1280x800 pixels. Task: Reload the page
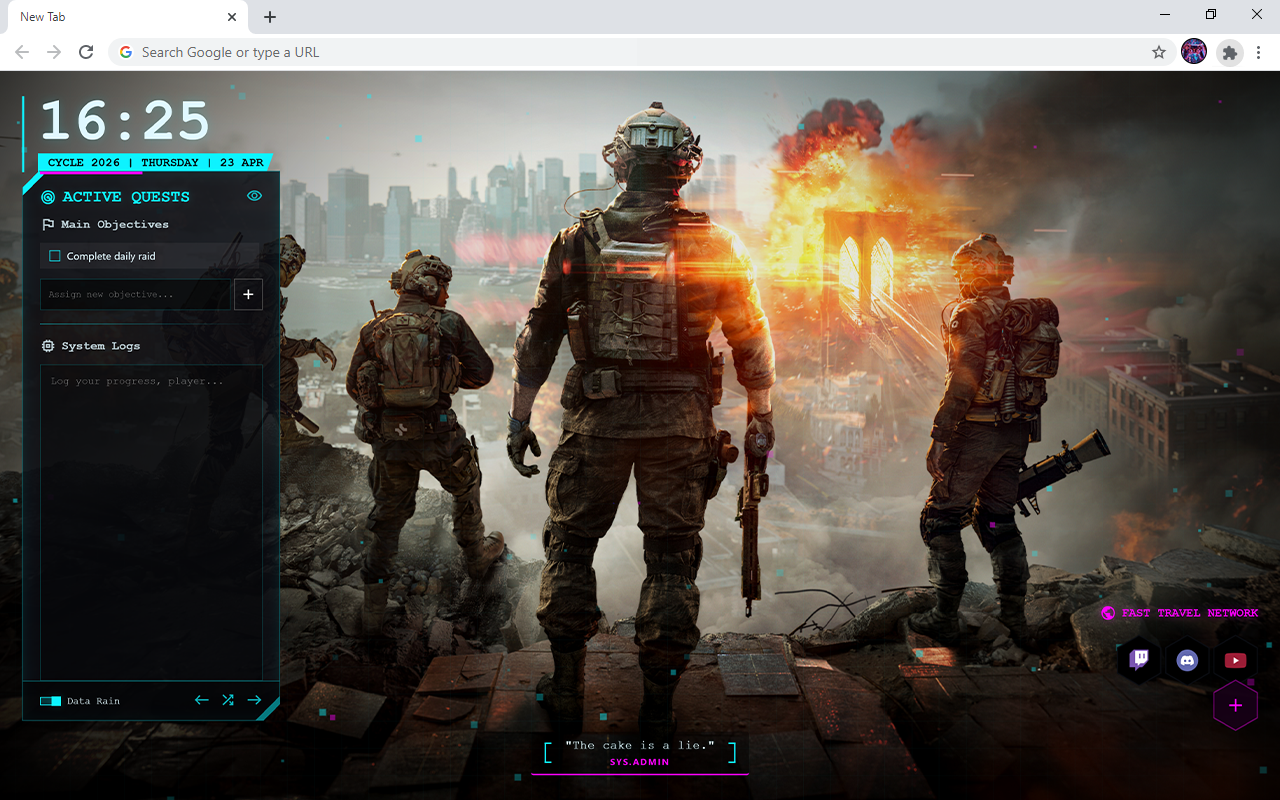[86, 52]
